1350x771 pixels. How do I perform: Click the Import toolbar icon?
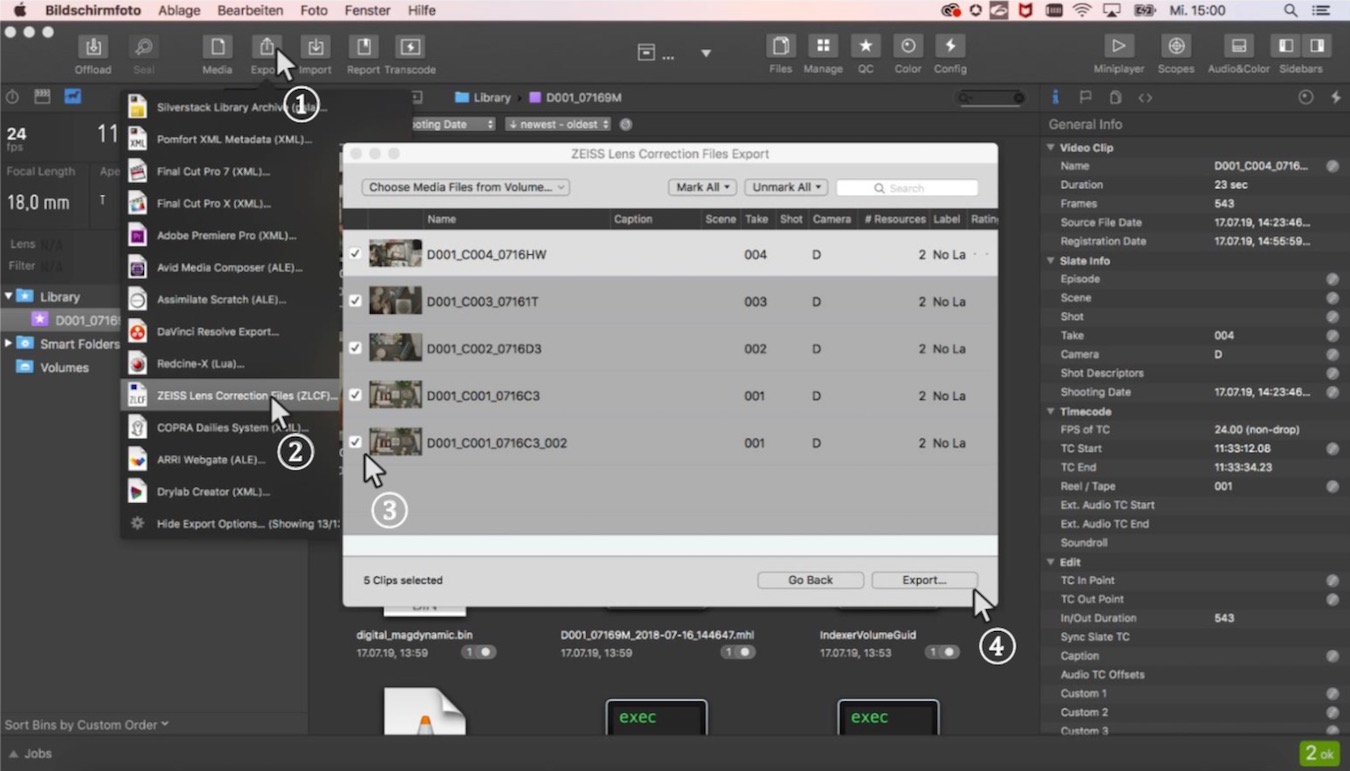pyautogui.click(x=315, y=47)
